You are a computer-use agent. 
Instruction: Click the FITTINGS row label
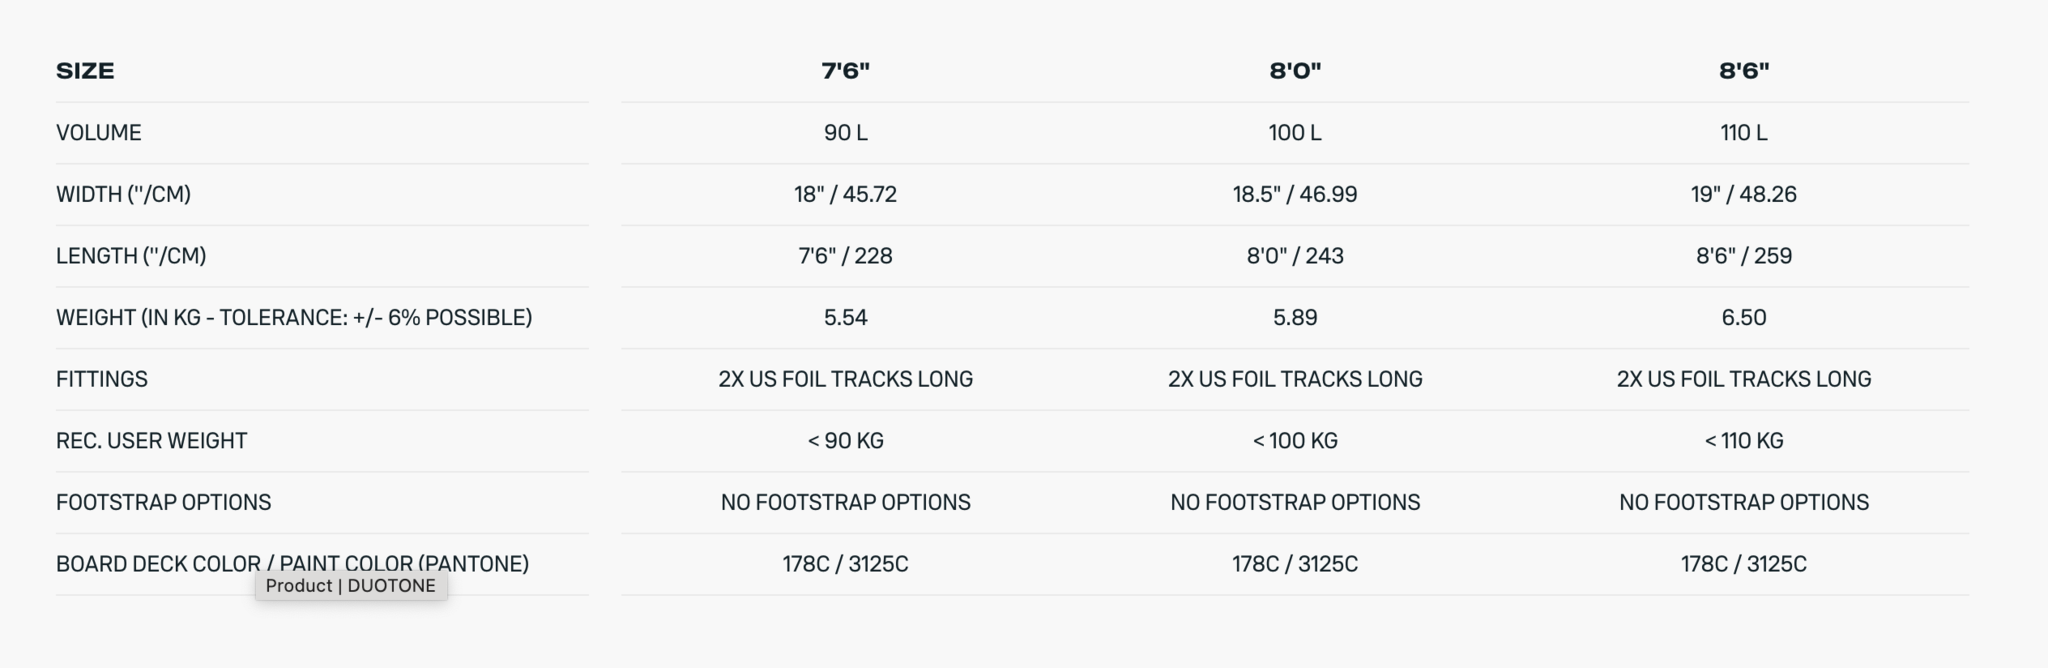click(102, 379)
